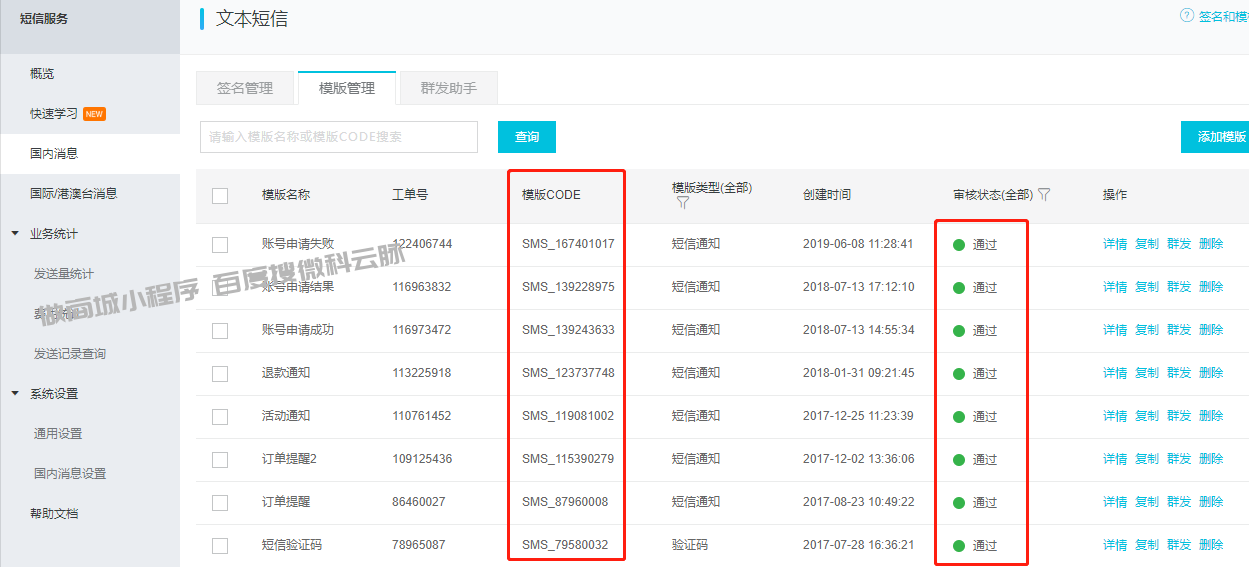Open 详情 for 短信验证码 row
Screen dimensions: 1249x567
[1115, 545]
